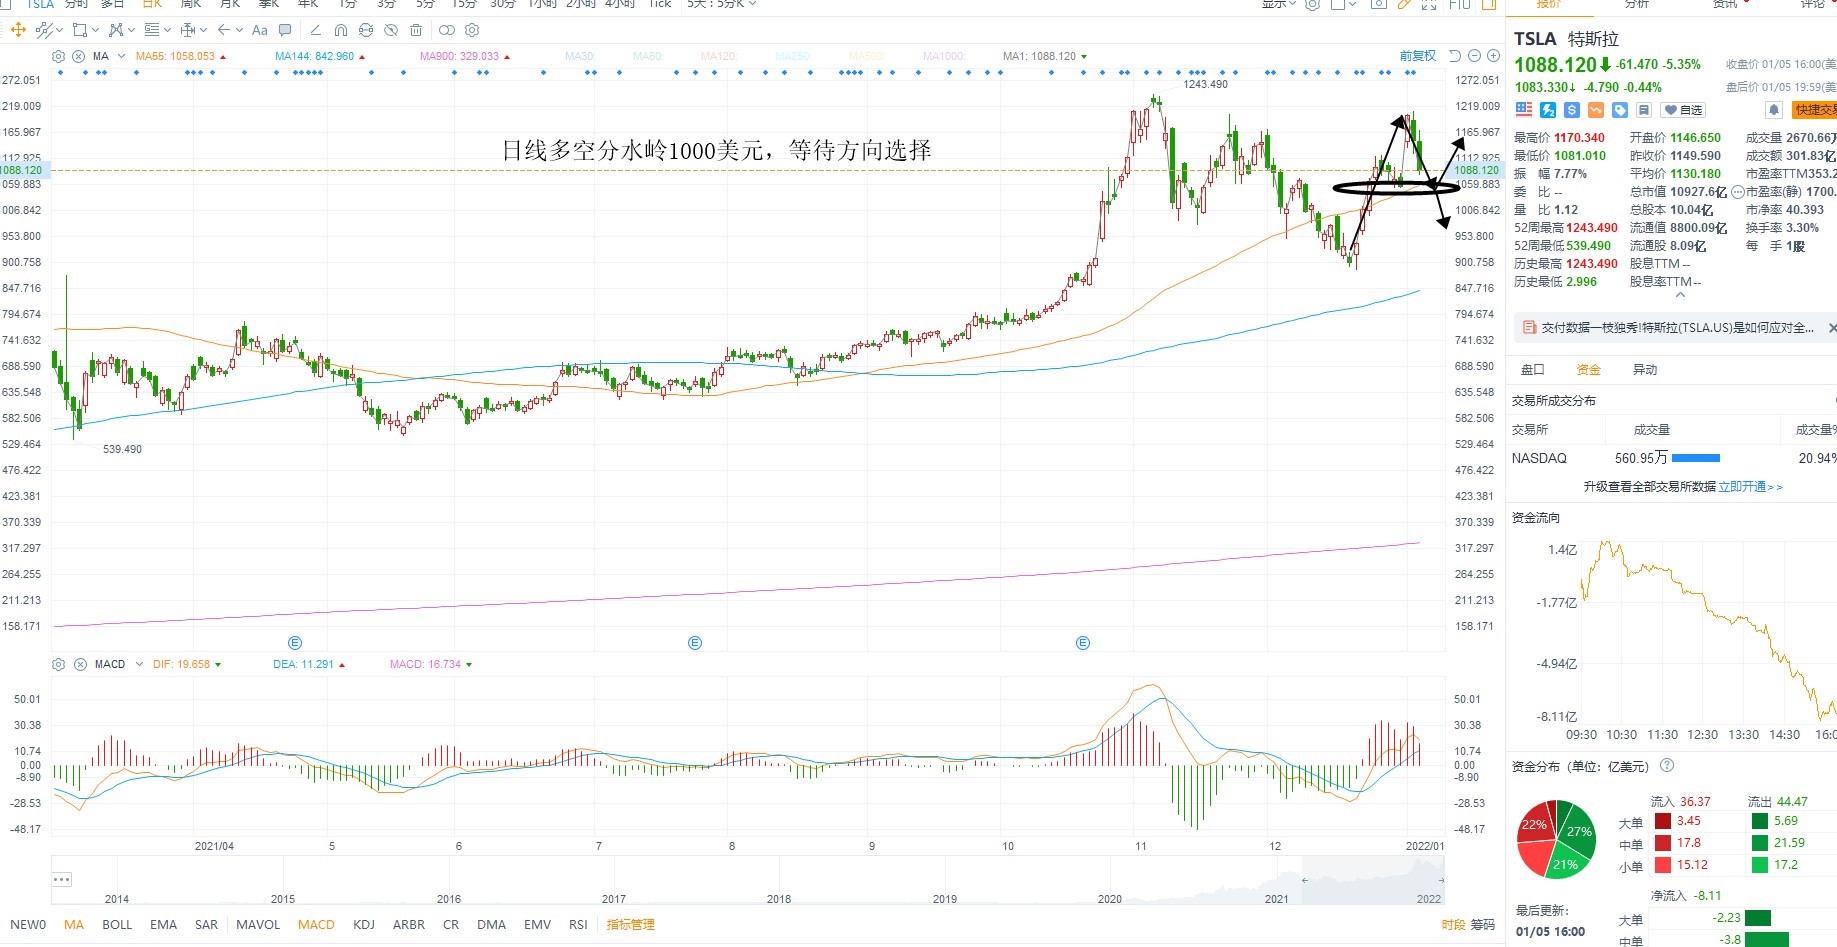Image resolution: width=1837 pixels, height=947 pixels.
Task: Select the KDJ indicator tab
Action: 364,925
